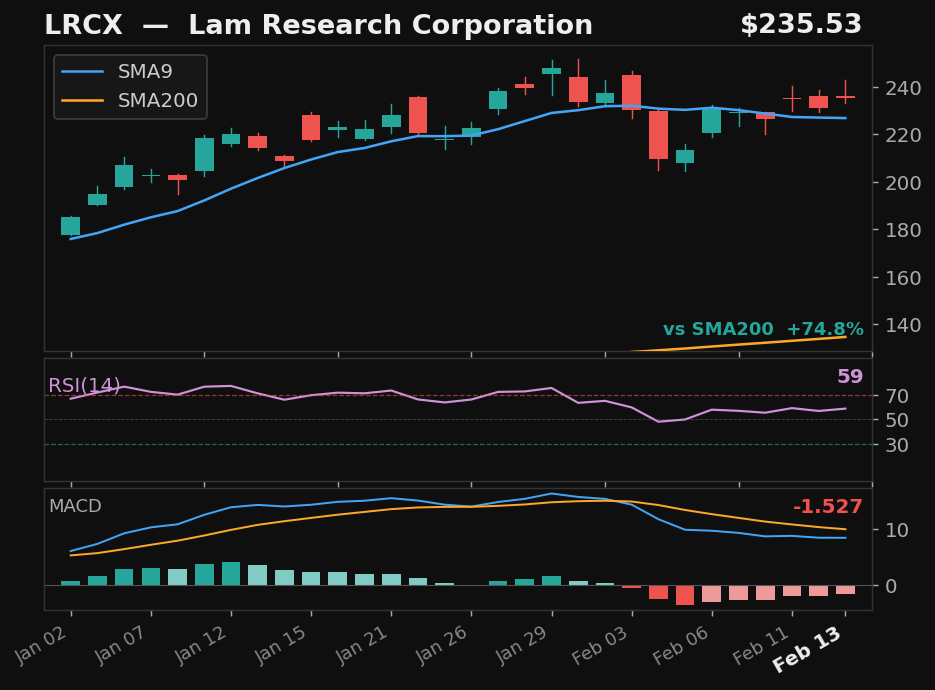Click the Jan 02 date label
This screenshot has height=690, width=935.
41,645
